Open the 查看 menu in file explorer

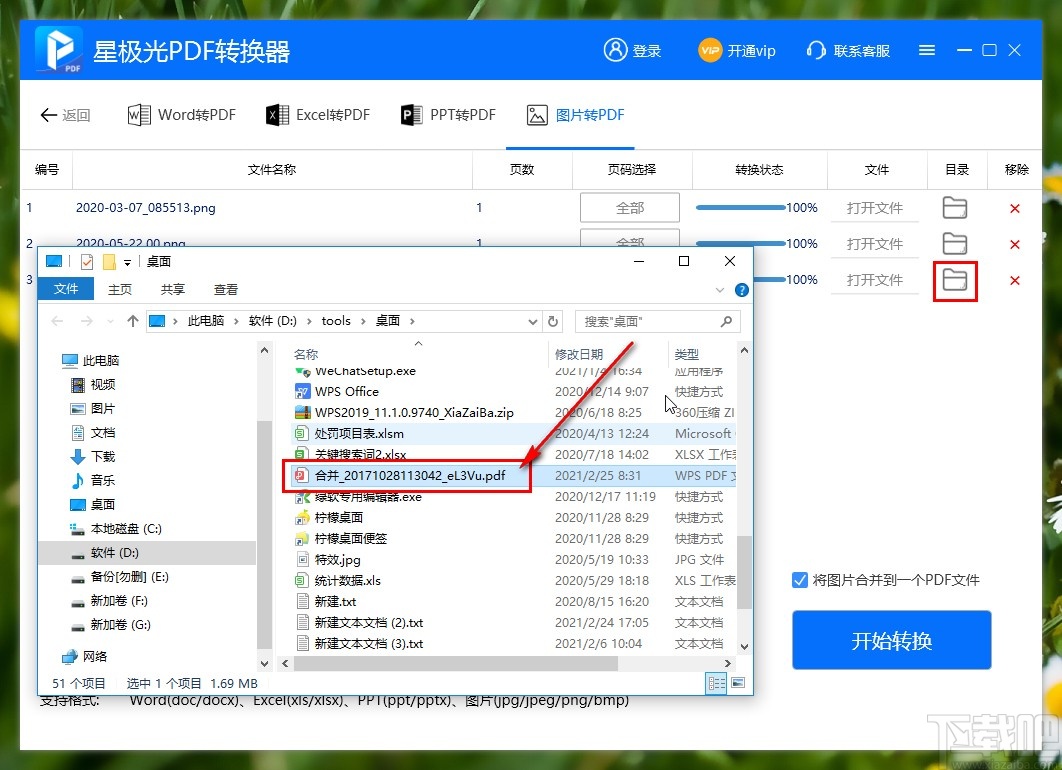[x=226, y=289]
